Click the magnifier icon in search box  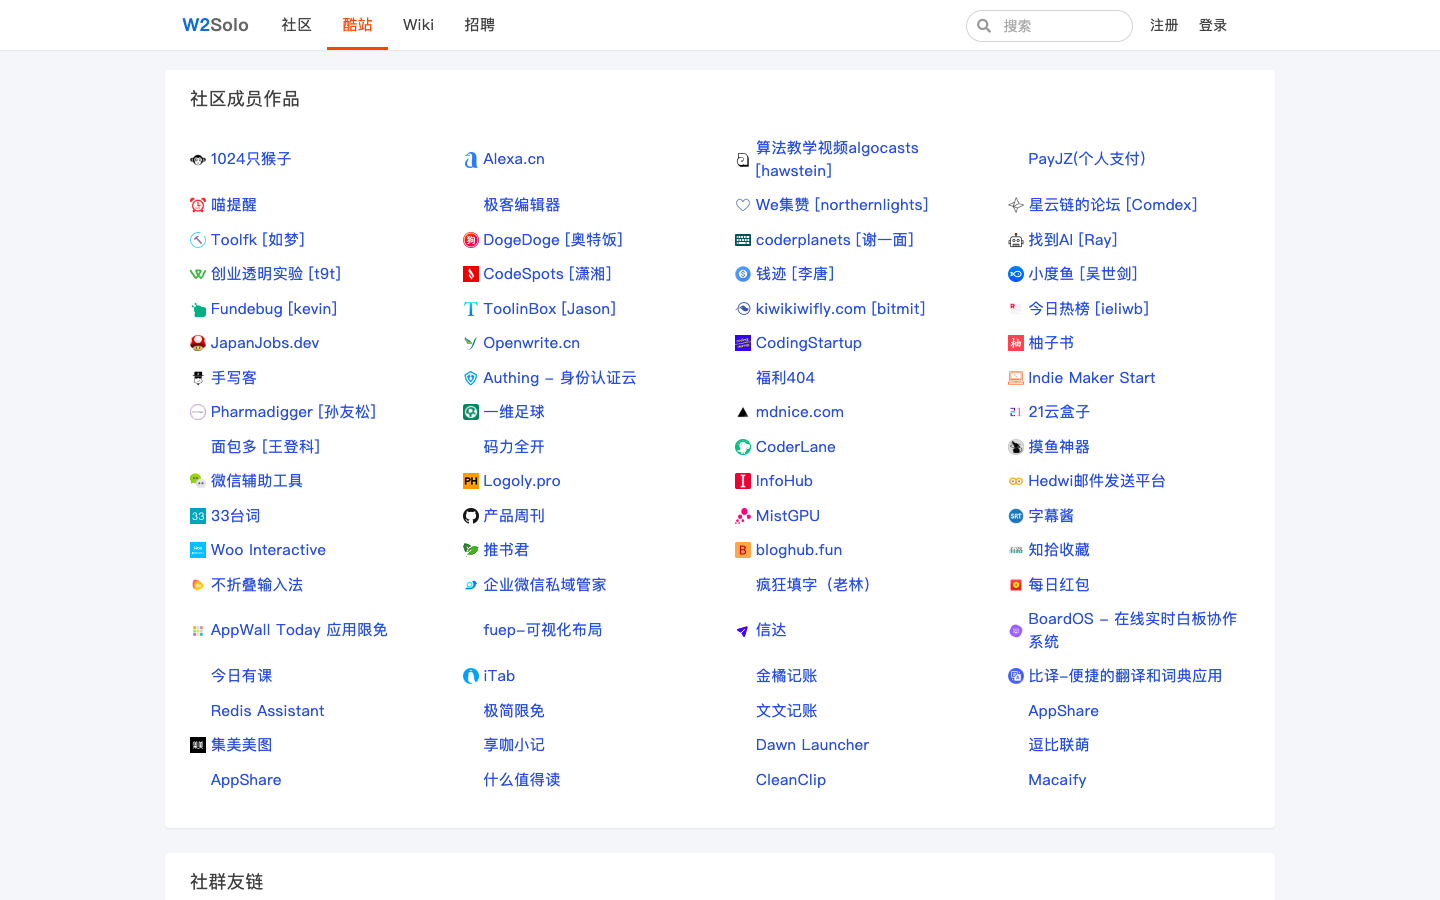point(984,26)
